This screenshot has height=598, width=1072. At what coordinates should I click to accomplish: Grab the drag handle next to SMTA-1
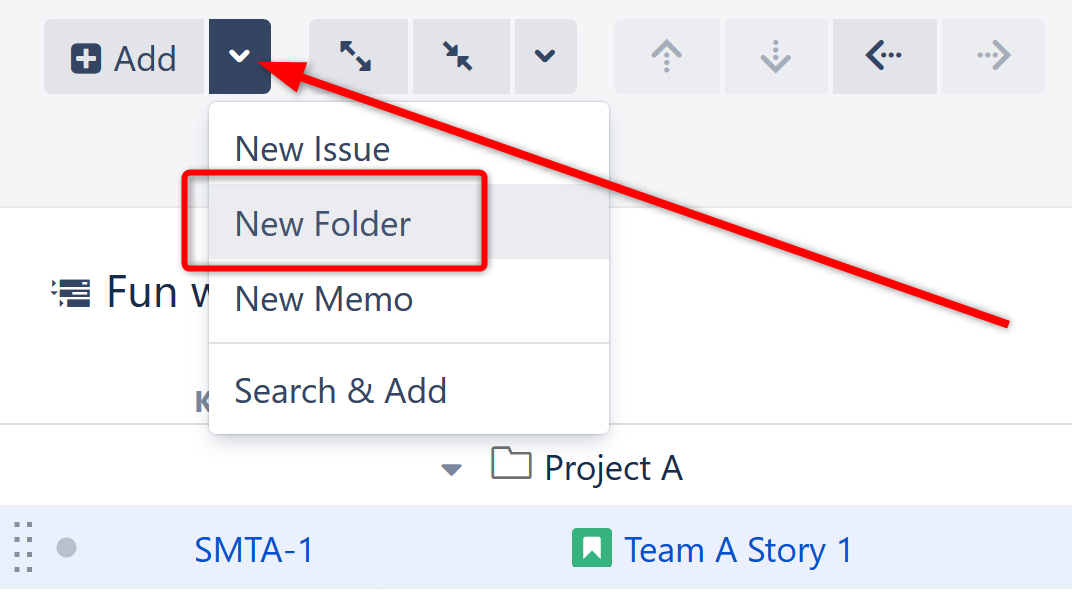pyautogui.click(x=22, y=548)
